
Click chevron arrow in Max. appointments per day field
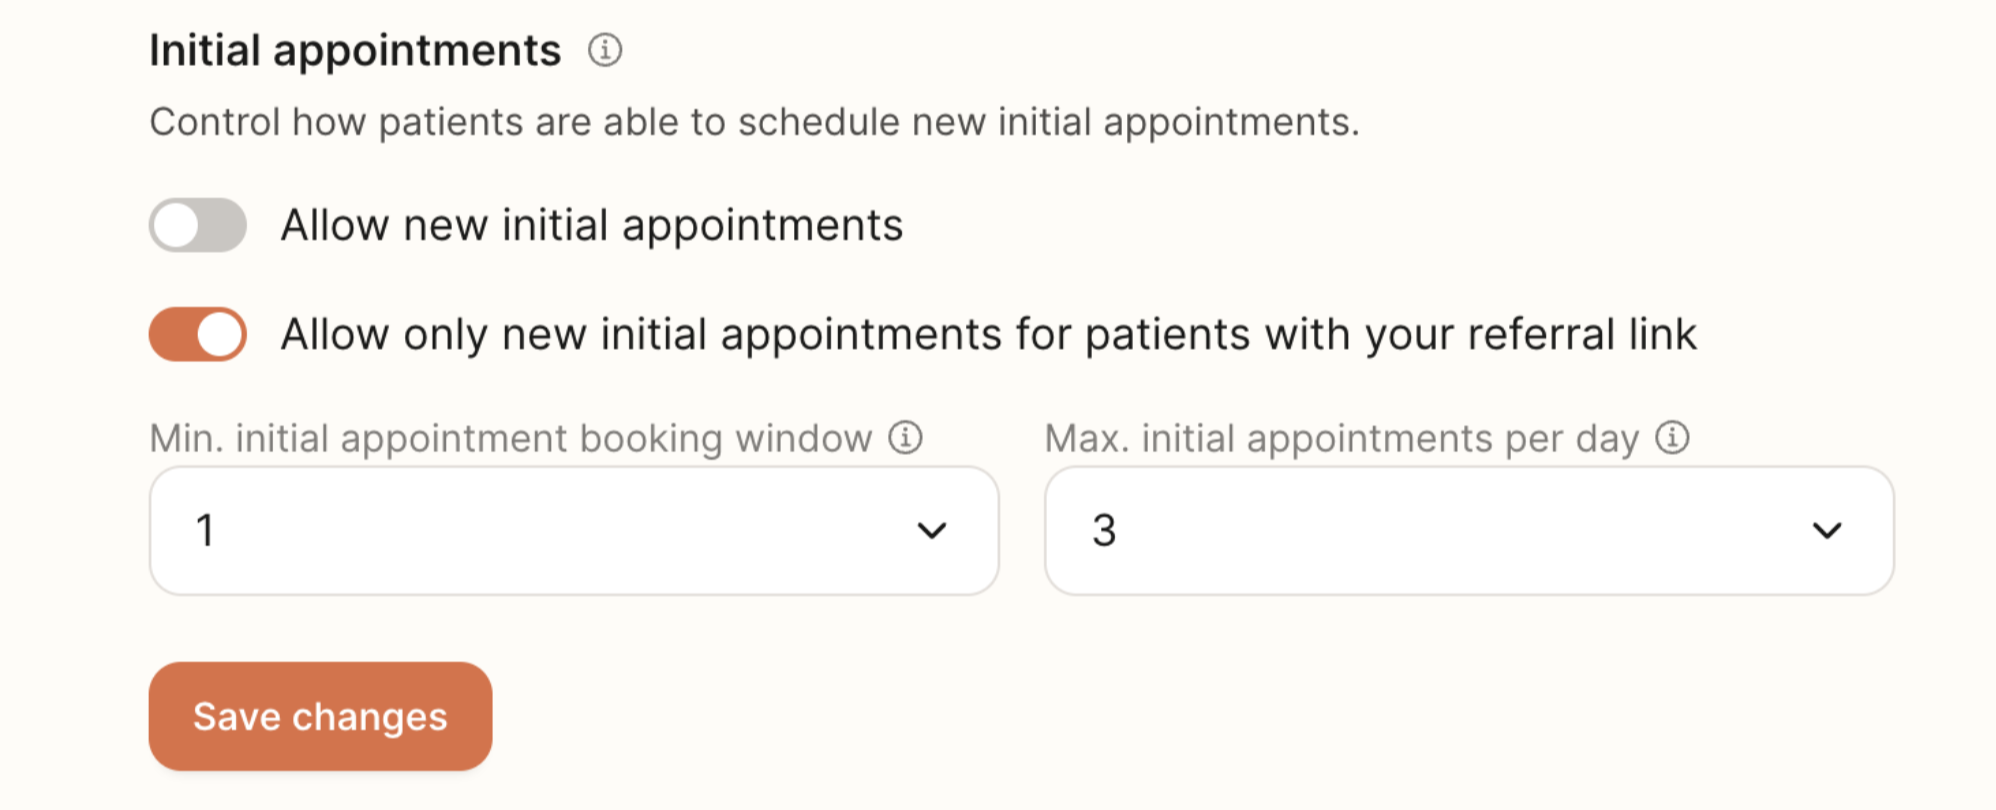1826,530
